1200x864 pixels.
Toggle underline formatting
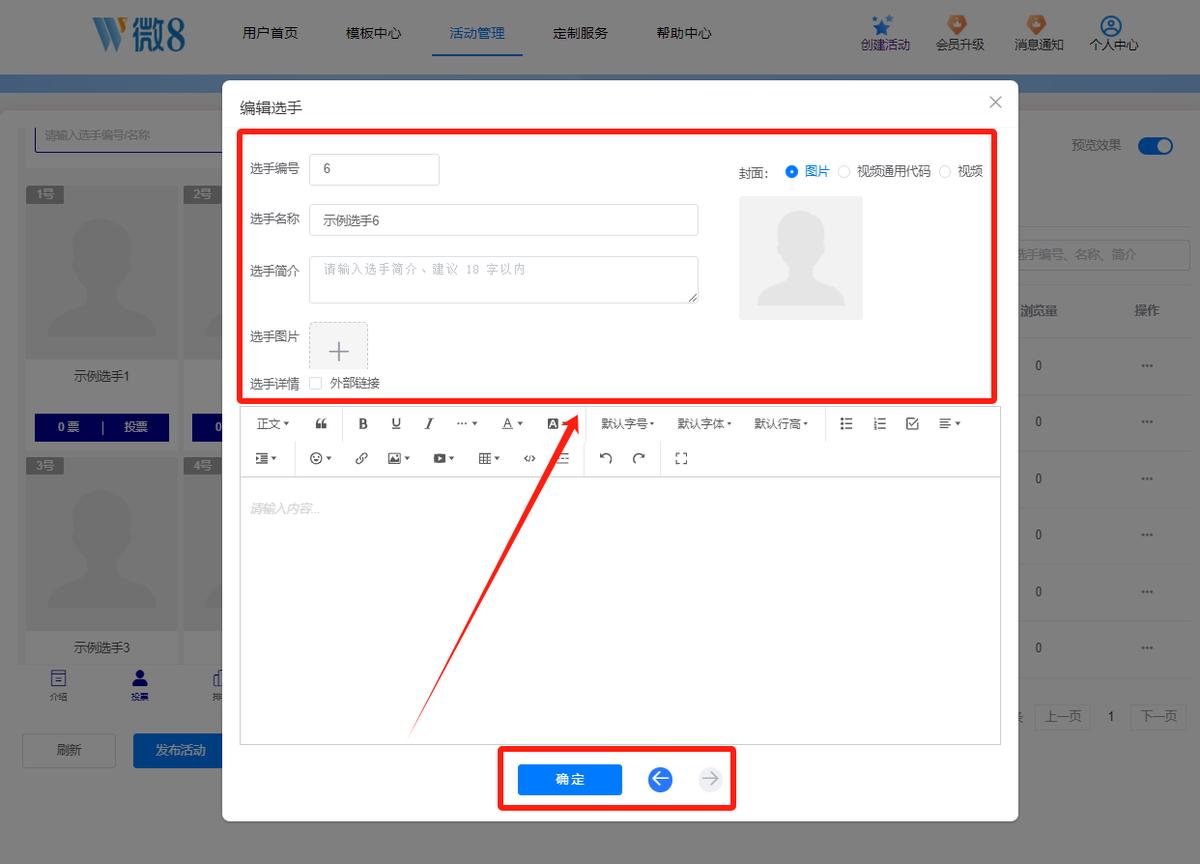396,424
